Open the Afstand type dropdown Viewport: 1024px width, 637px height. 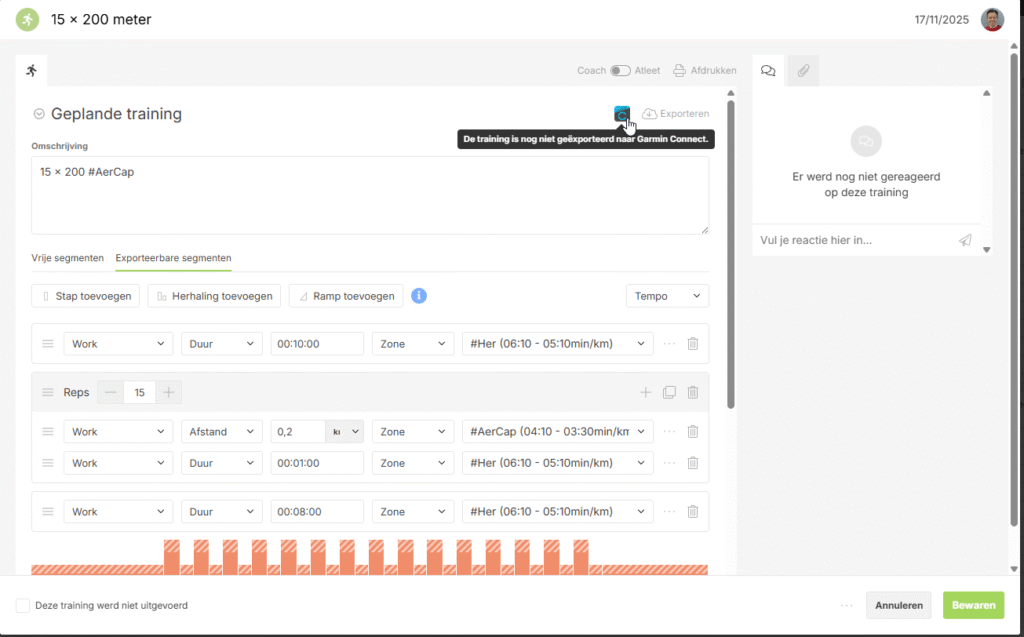click(221, 432)
